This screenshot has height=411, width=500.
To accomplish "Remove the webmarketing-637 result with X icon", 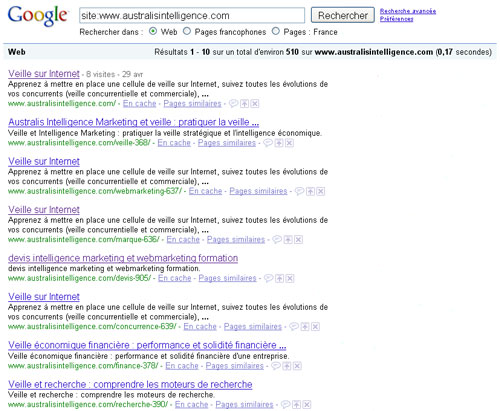I will coord(321,191).
